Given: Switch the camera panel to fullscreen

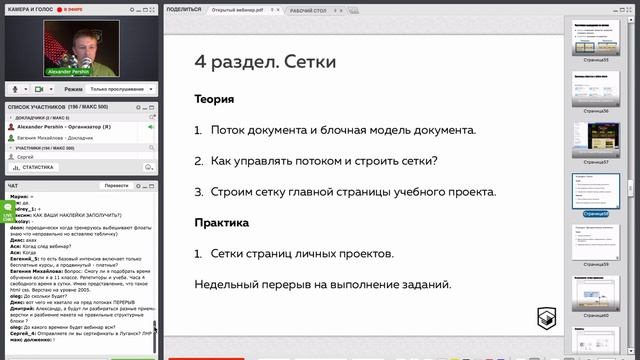Looking at the screenshot, I should (152, 9).
